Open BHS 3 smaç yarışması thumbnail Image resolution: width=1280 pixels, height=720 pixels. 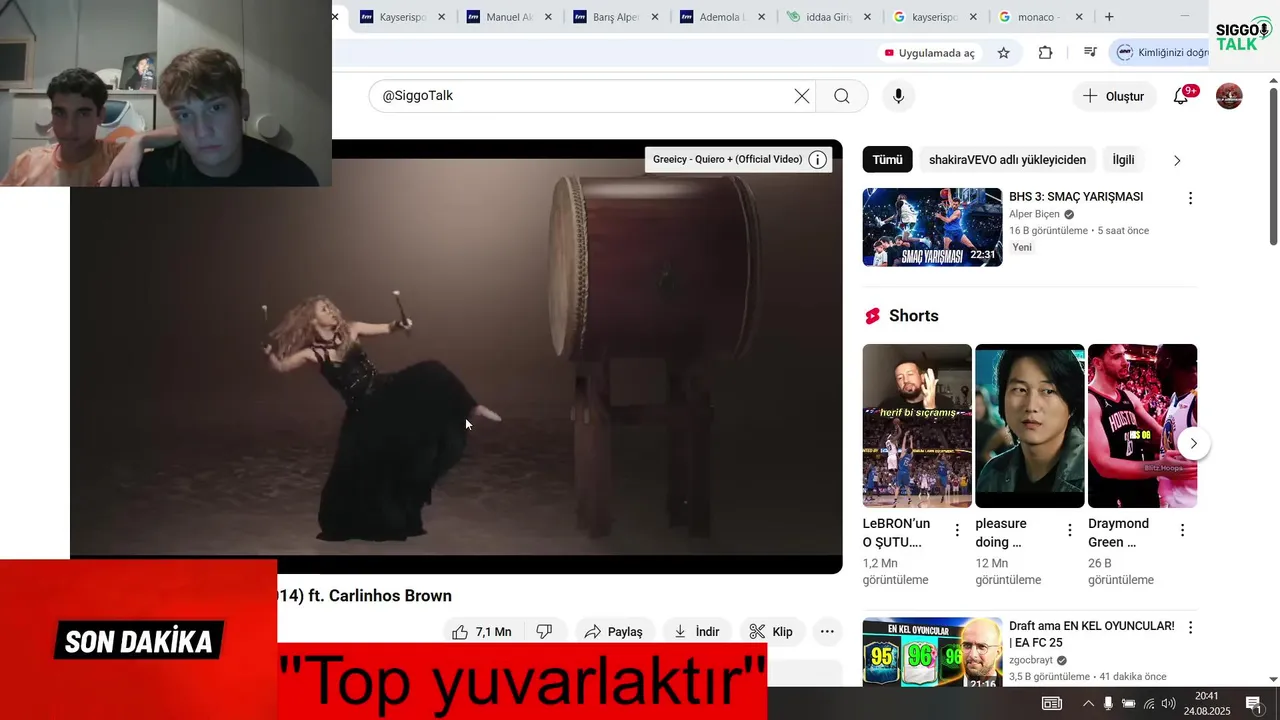pos(932,227)
